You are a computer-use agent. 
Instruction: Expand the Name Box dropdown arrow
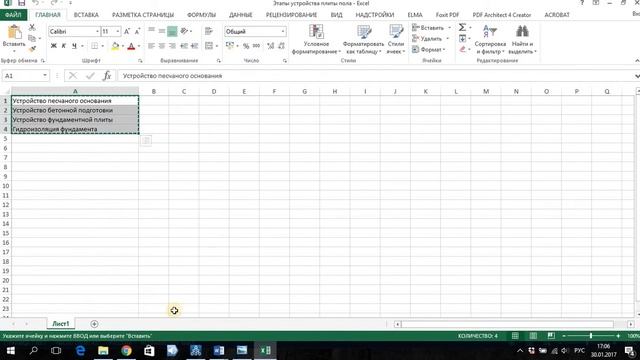[x=45, y=76]
